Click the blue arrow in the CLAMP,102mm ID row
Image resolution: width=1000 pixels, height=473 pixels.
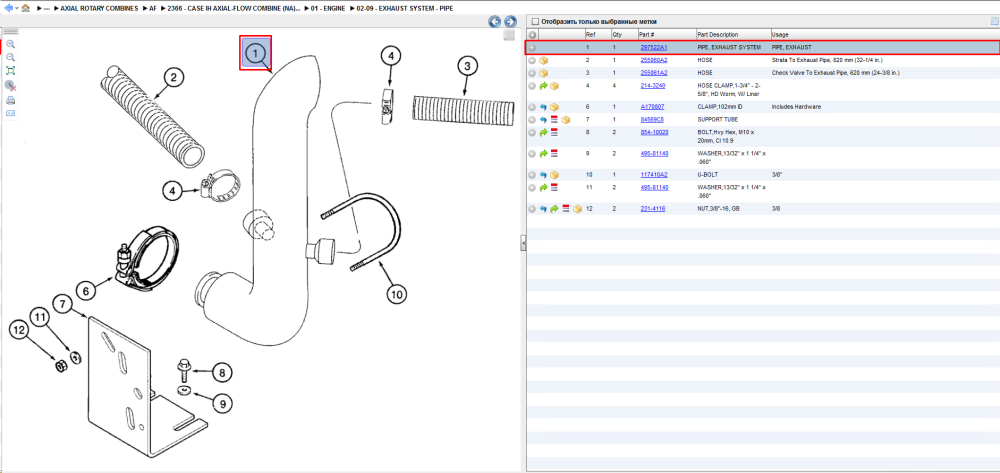coord(543,107)
